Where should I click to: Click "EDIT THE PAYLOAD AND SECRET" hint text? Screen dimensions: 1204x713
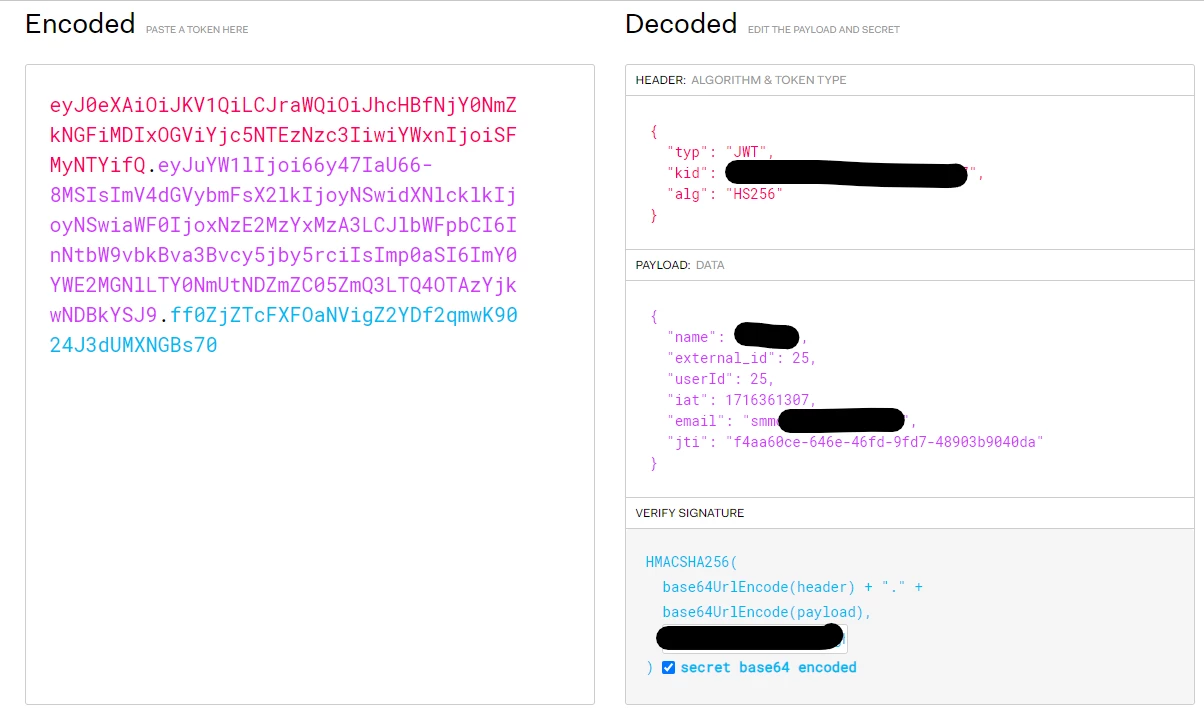point(824,30)
